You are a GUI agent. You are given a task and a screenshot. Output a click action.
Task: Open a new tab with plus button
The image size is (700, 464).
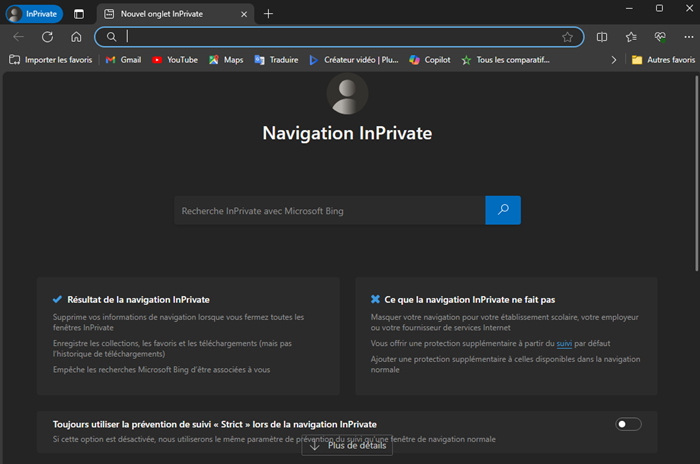point(268,14)
